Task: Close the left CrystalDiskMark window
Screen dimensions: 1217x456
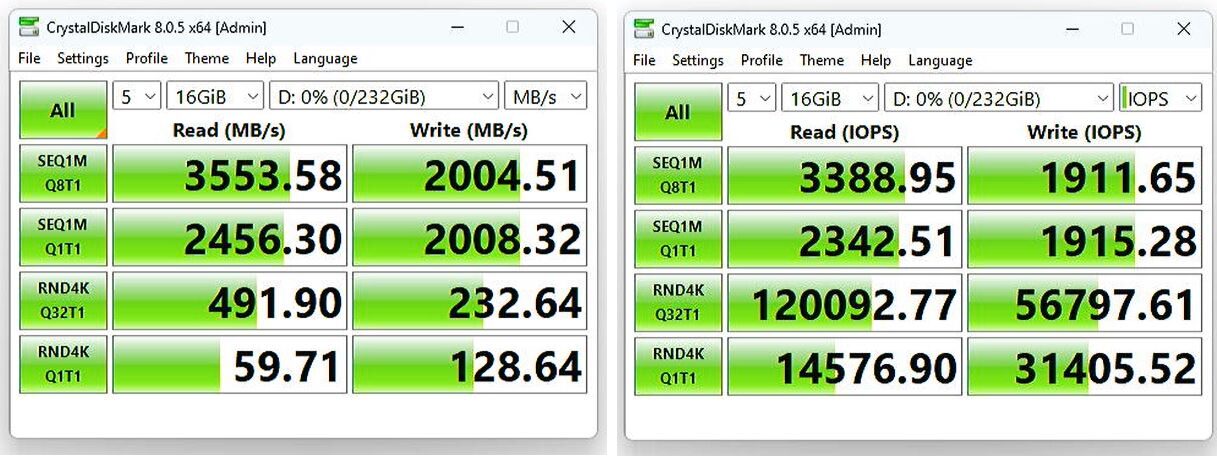Action: [568, 28]
